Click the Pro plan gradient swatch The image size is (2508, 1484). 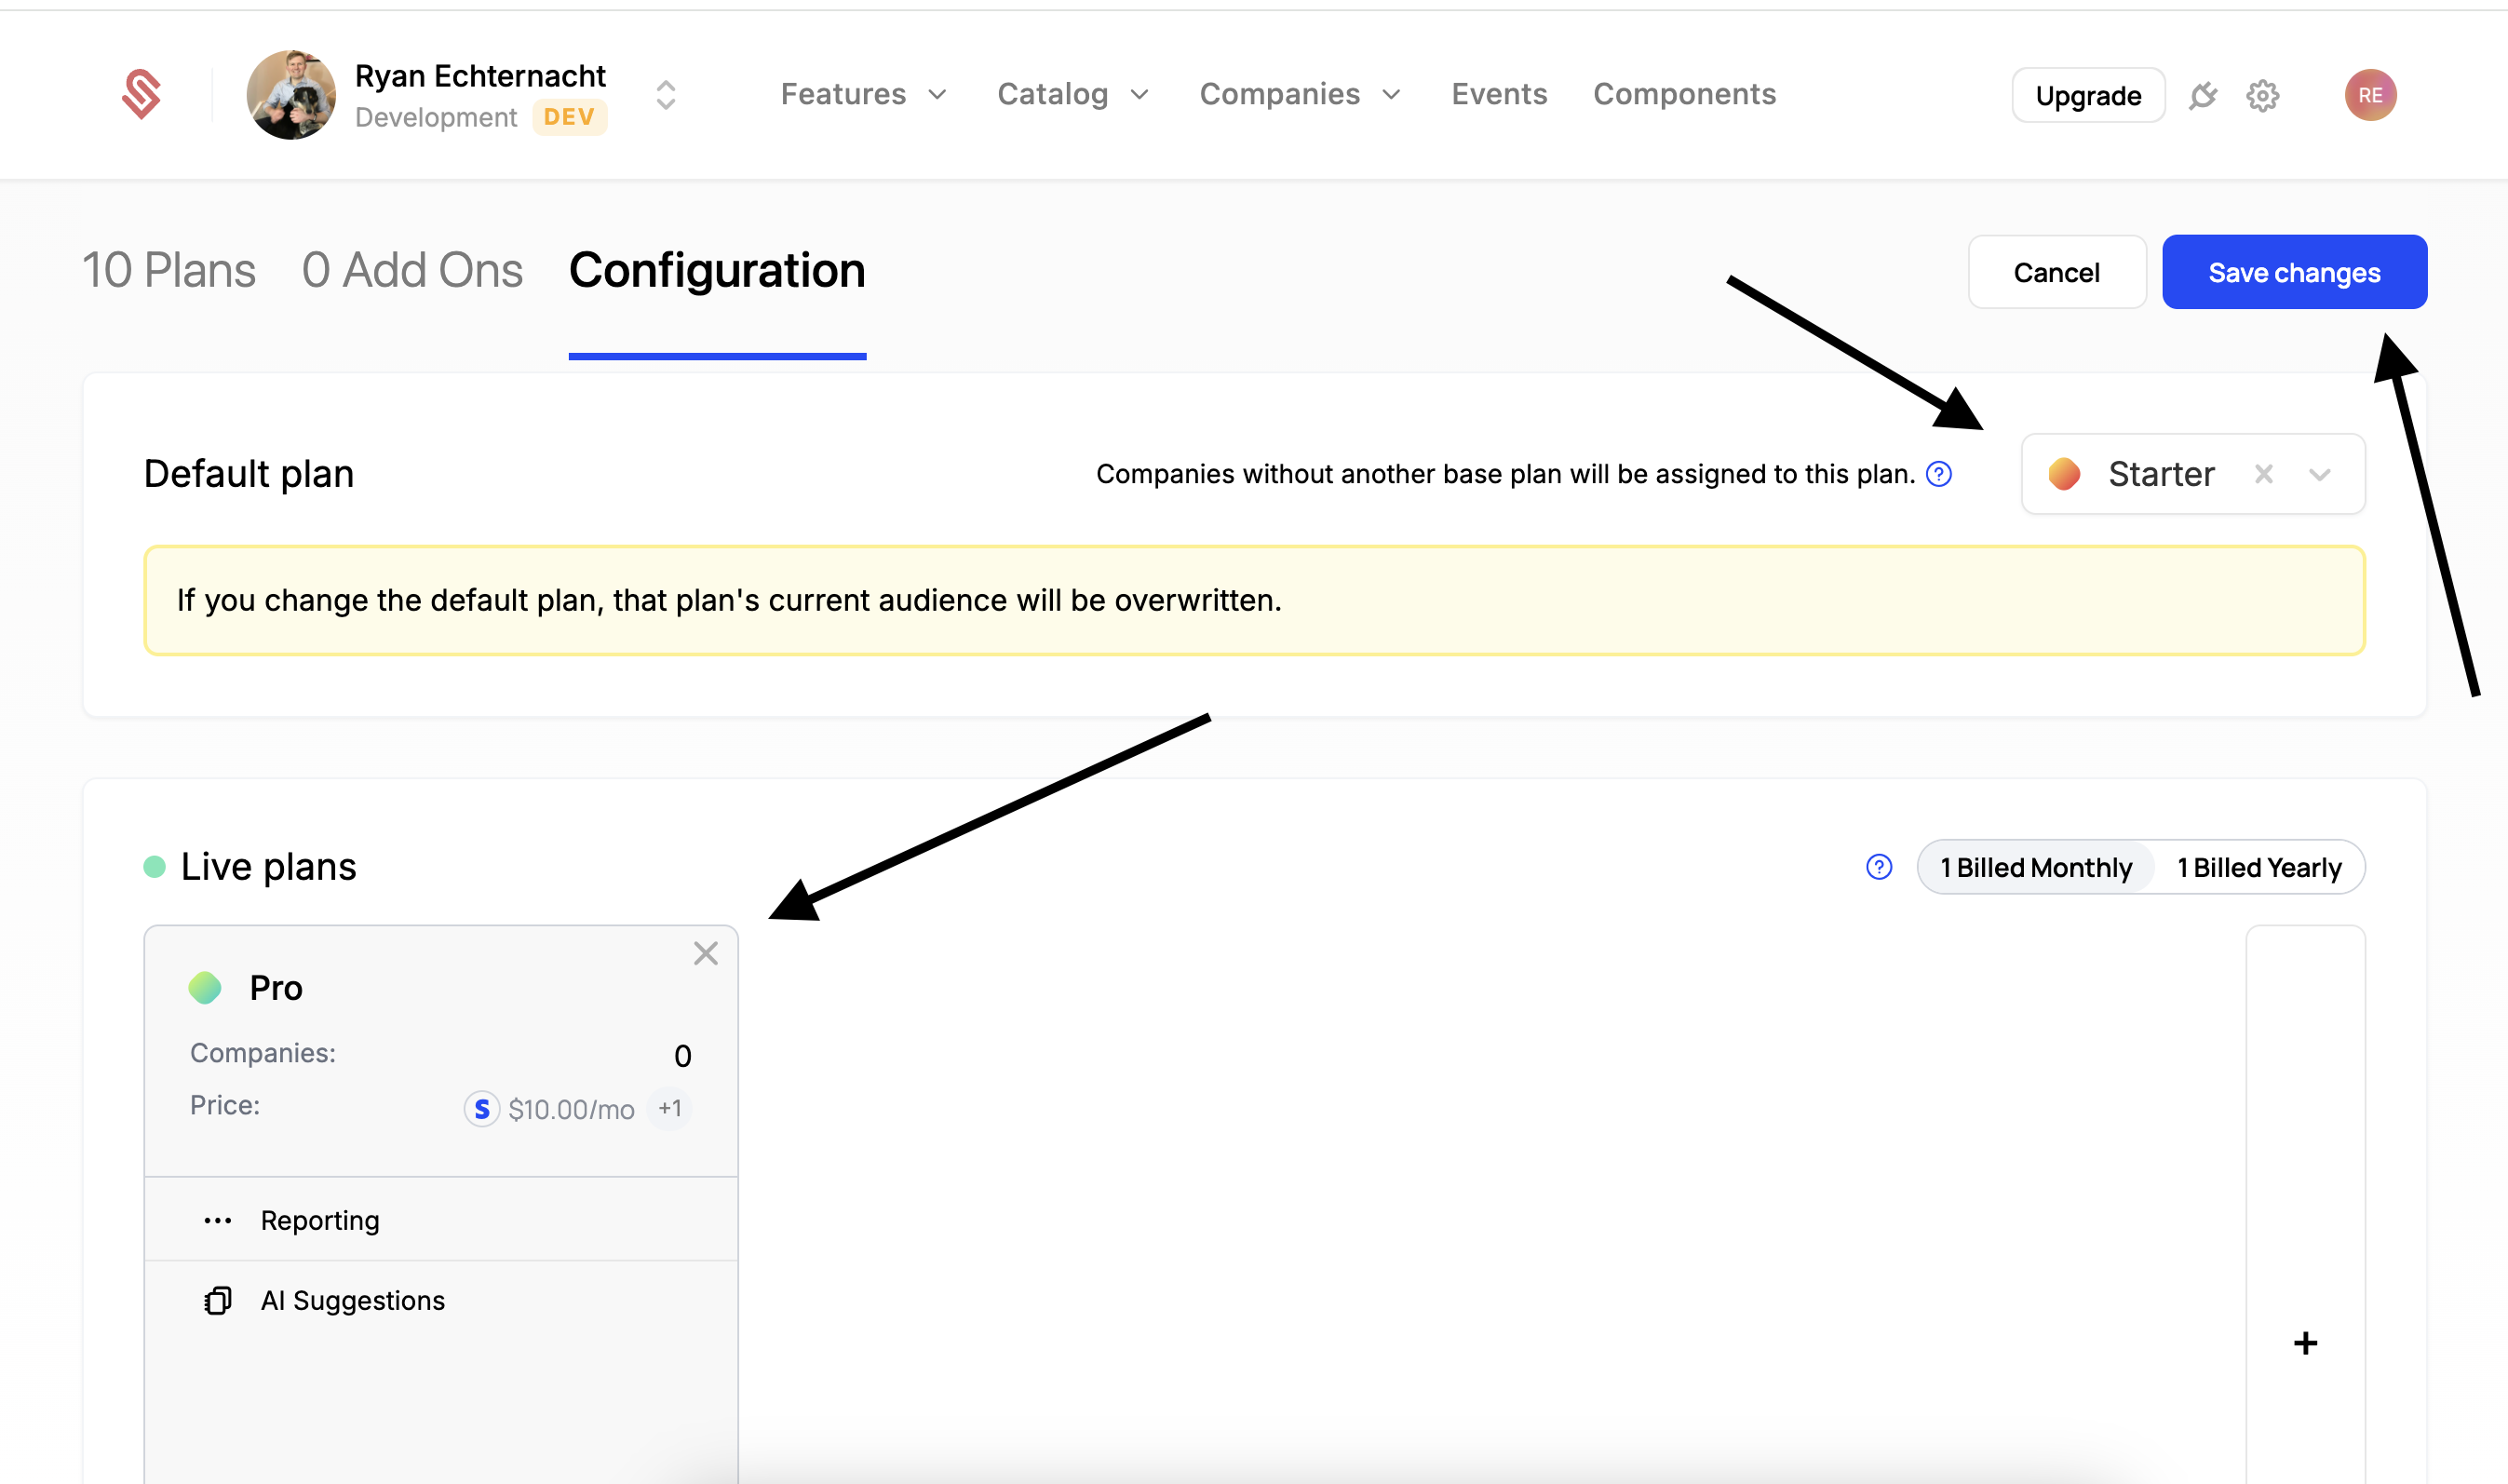(205, 987)
